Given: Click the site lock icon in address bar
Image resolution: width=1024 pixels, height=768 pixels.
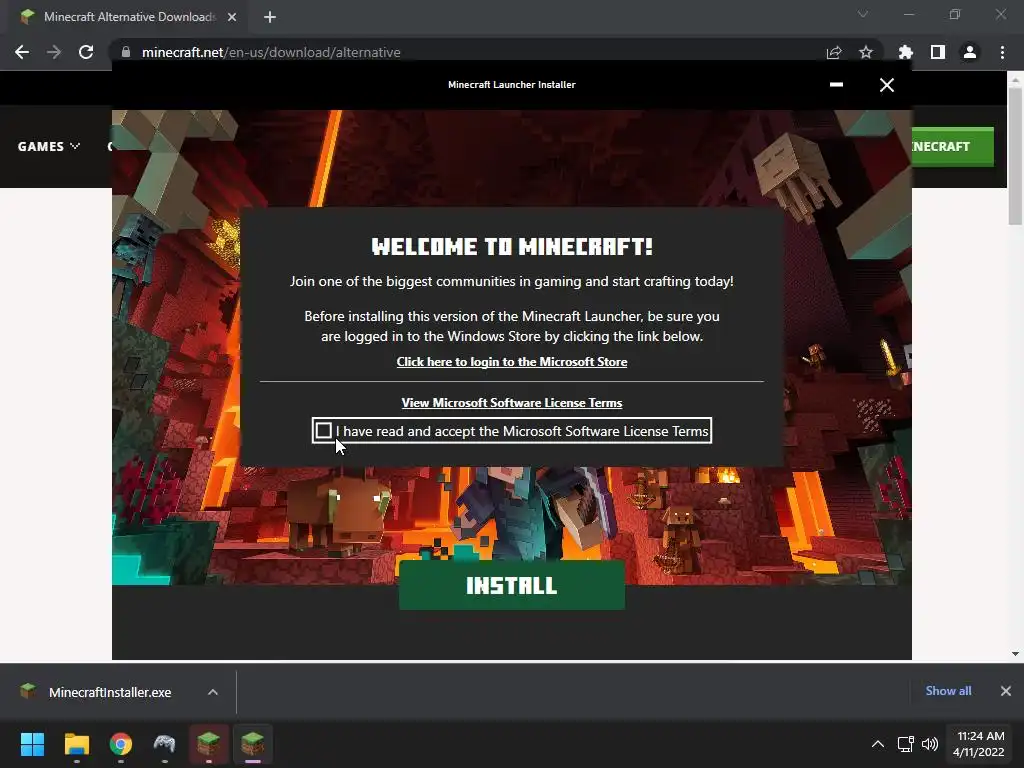Looking at the screenshot, I should (x=126, y=52).
